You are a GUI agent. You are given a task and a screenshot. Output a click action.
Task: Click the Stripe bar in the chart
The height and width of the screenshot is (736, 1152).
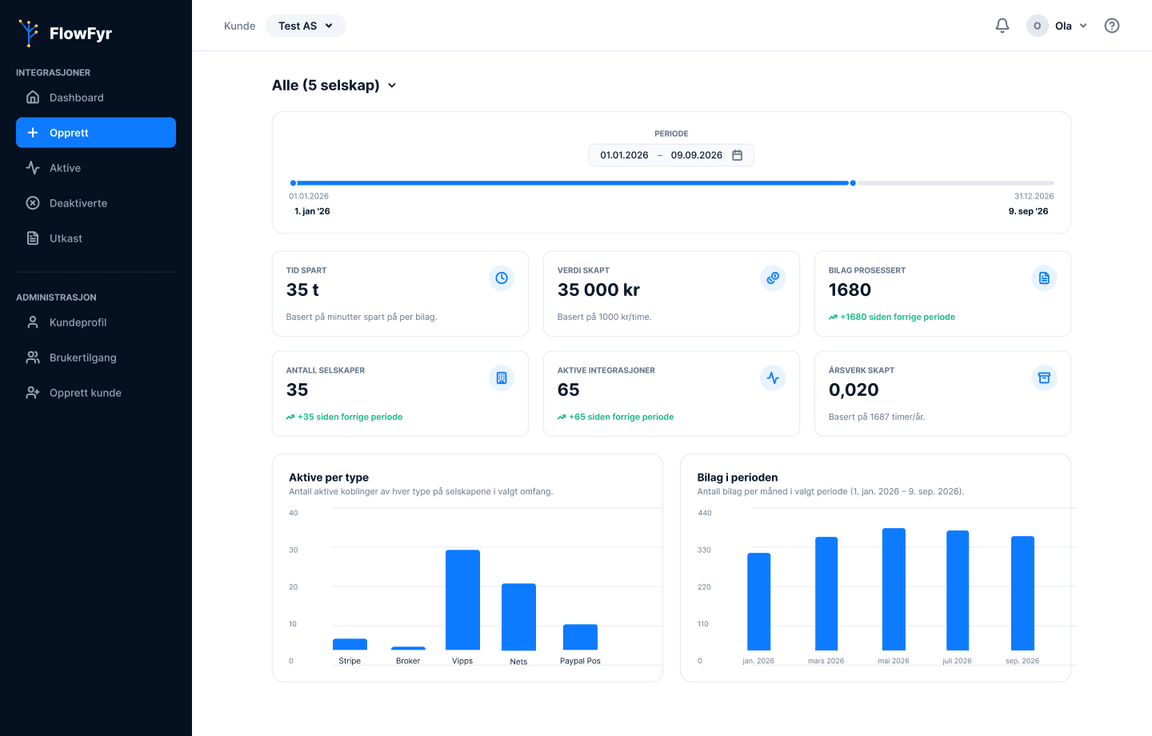[350, 644]
